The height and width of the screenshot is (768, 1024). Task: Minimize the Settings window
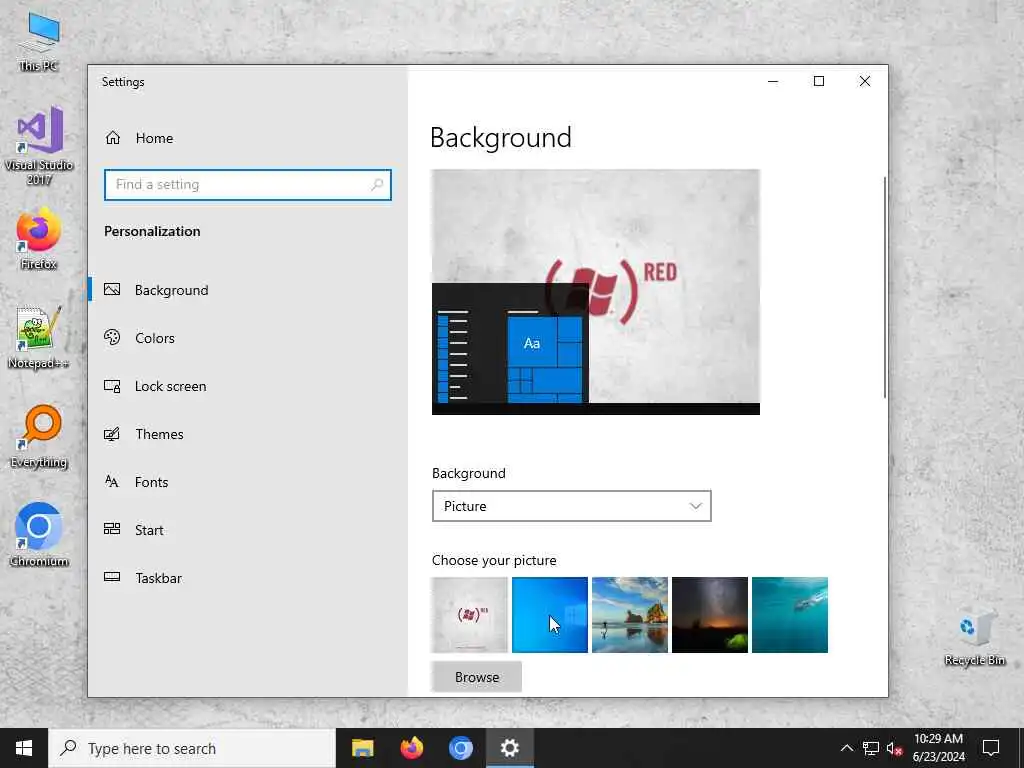pos(773,81)
